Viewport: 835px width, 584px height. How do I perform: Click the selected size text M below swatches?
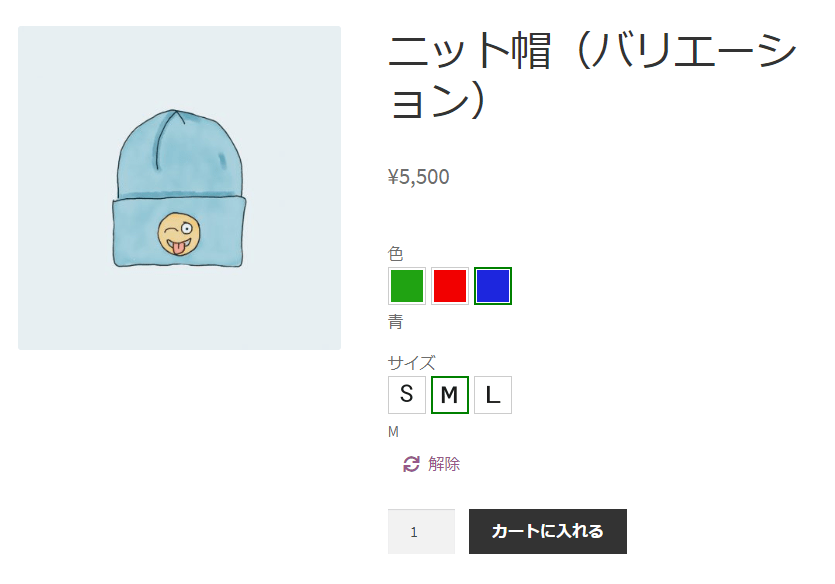click(393, 432)
